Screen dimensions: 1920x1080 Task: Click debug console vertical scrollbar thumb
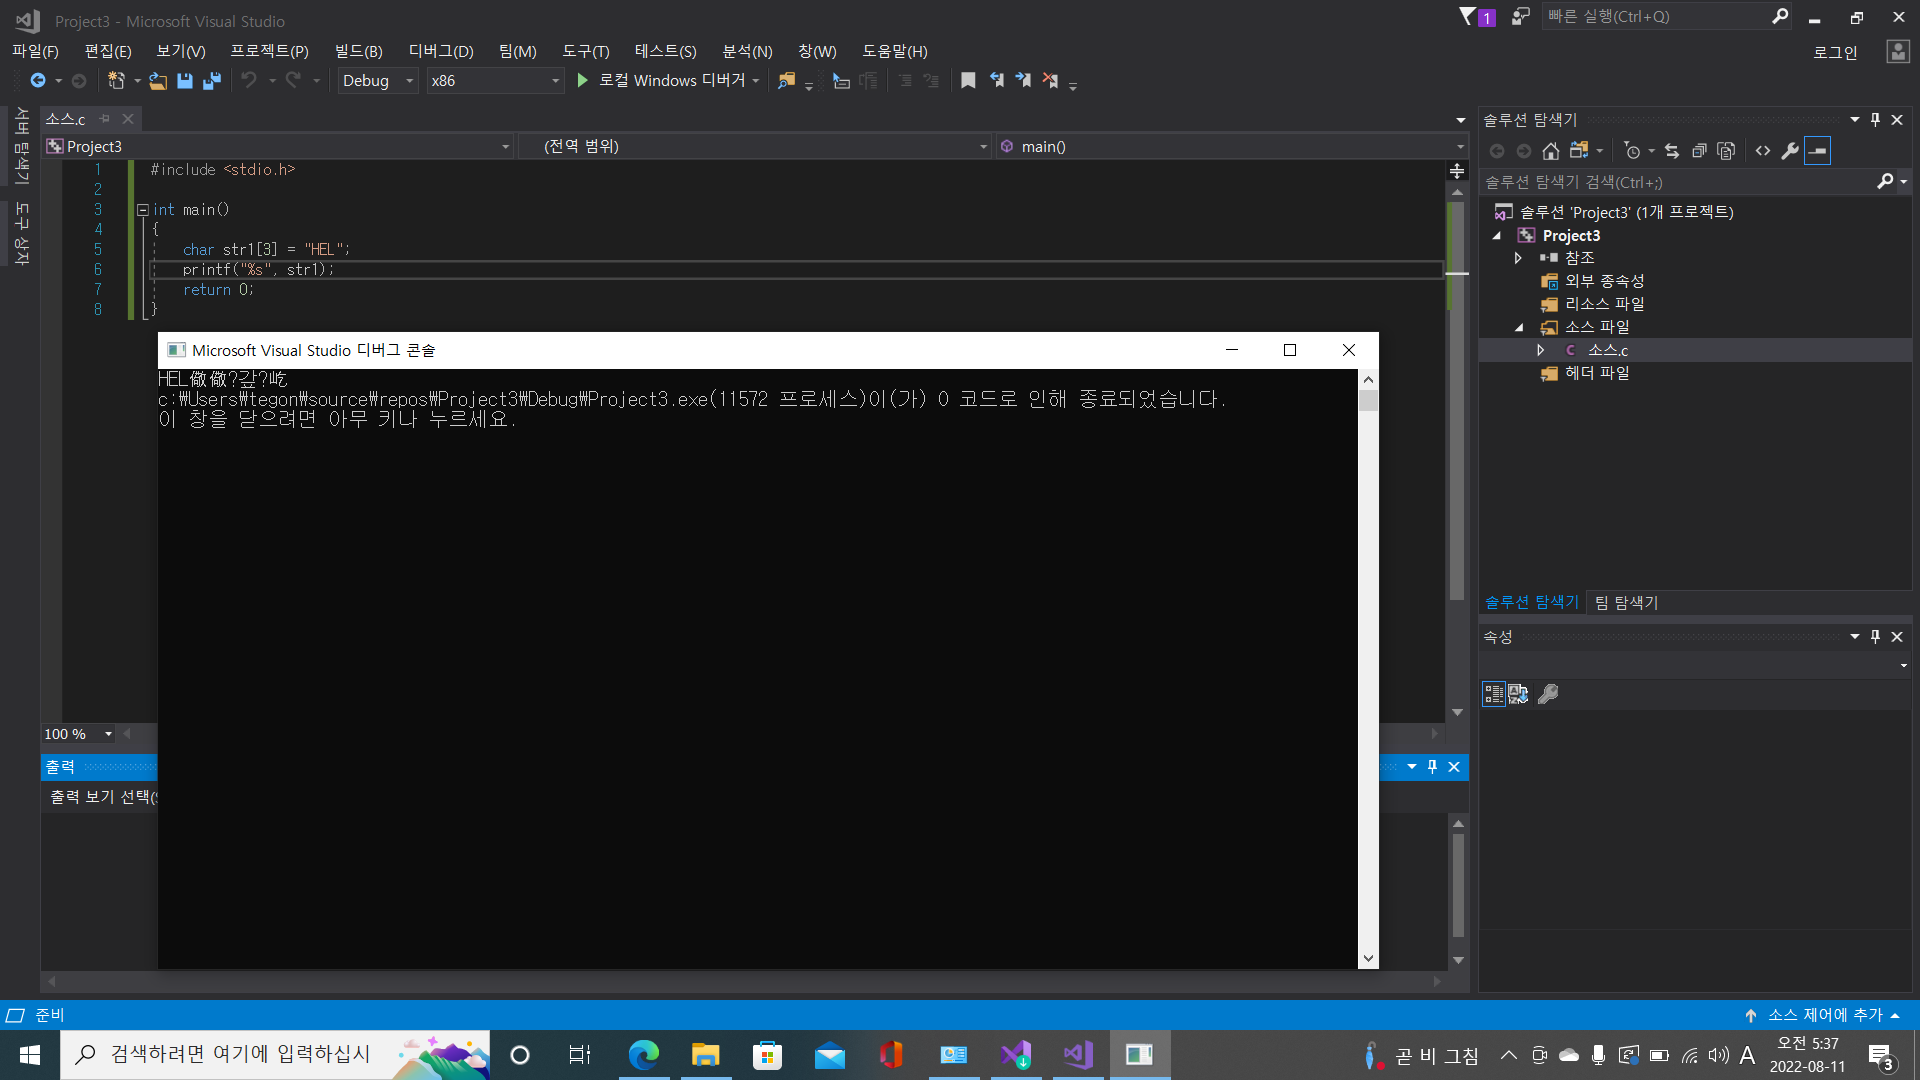(x=1368, y=401)
